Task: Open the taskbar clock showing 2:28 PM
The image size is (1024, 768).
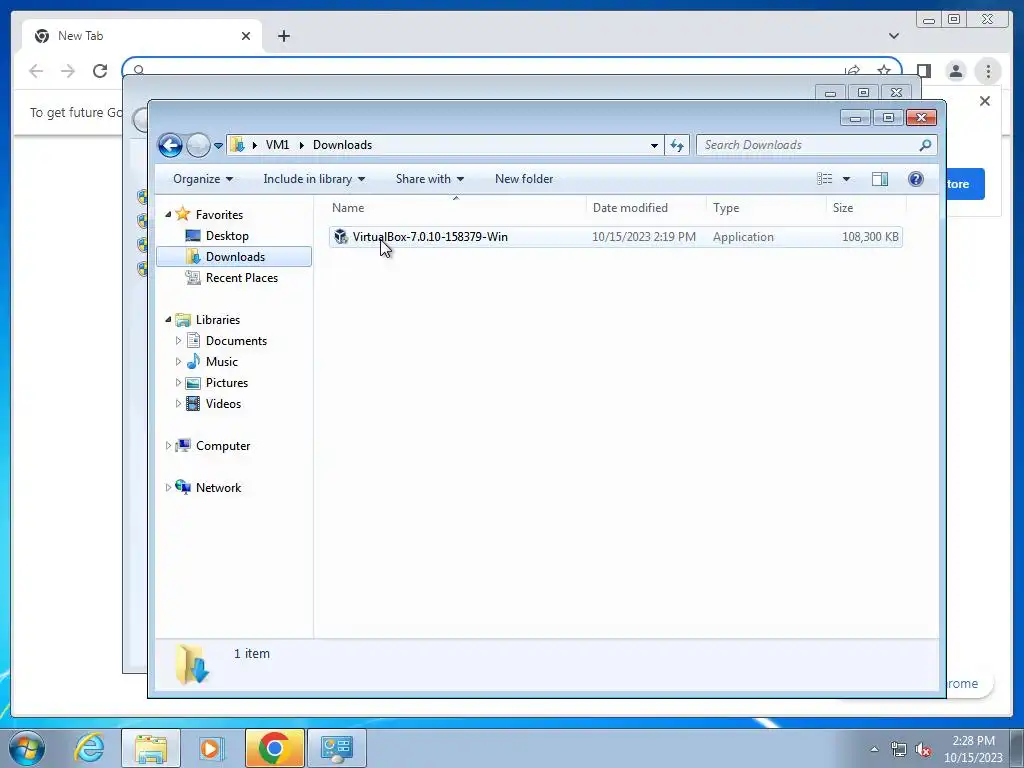Action: (973, 749)
